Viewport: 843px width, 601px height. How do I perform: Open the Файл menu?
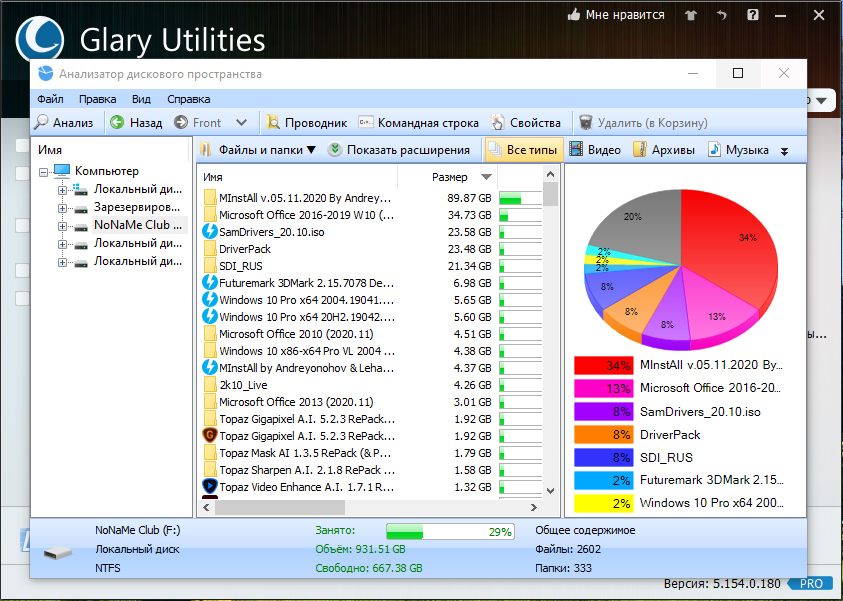pyautogui.click(x=51, y=99)
